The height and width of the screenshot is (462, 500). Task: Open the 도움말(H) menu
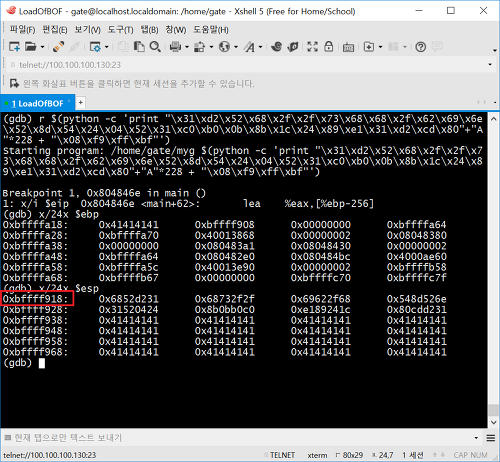[211, 30]
